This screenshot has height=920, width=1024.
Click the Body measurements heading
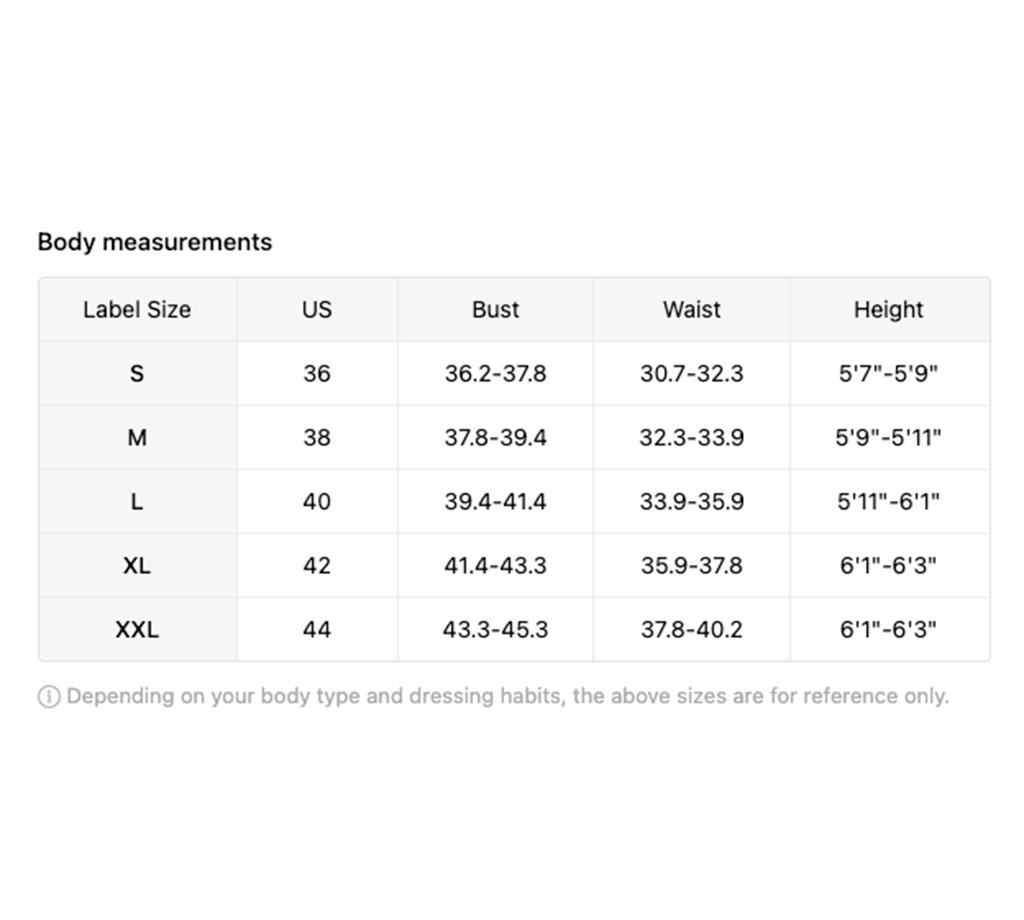[x=154, y=242]
